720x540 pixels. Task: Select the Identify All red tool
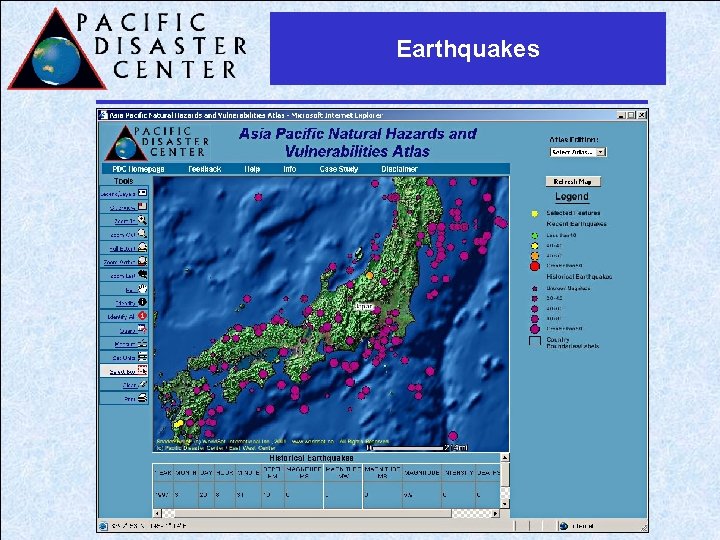click(x=143, y=316)
